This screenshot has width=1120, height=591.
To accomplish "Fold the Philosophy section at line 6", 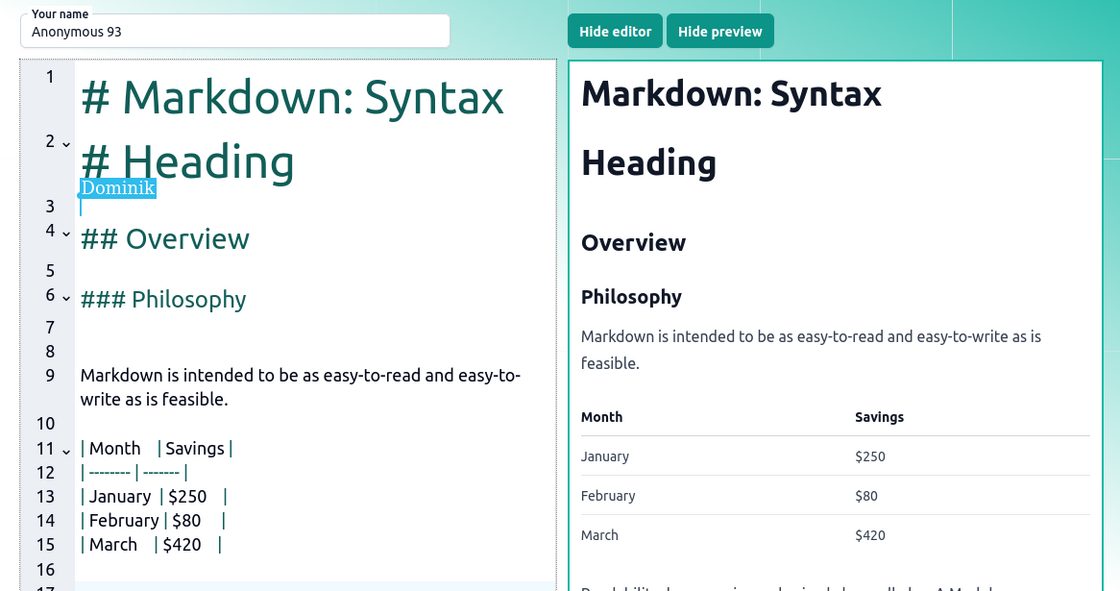I will point(66,297).
